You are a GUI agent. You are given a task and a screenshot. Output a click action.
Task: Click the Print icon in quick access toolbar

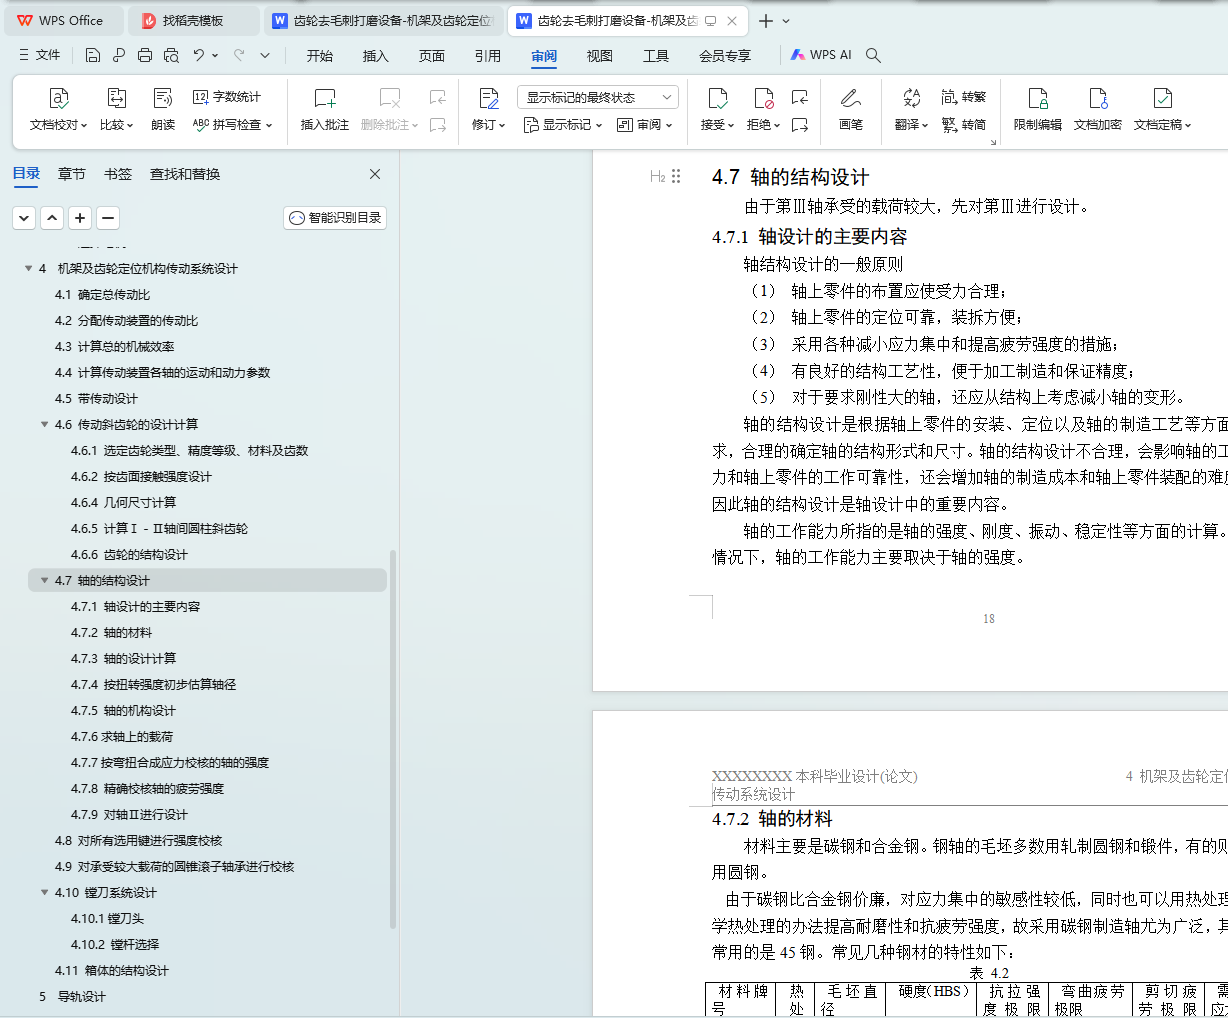145,55
